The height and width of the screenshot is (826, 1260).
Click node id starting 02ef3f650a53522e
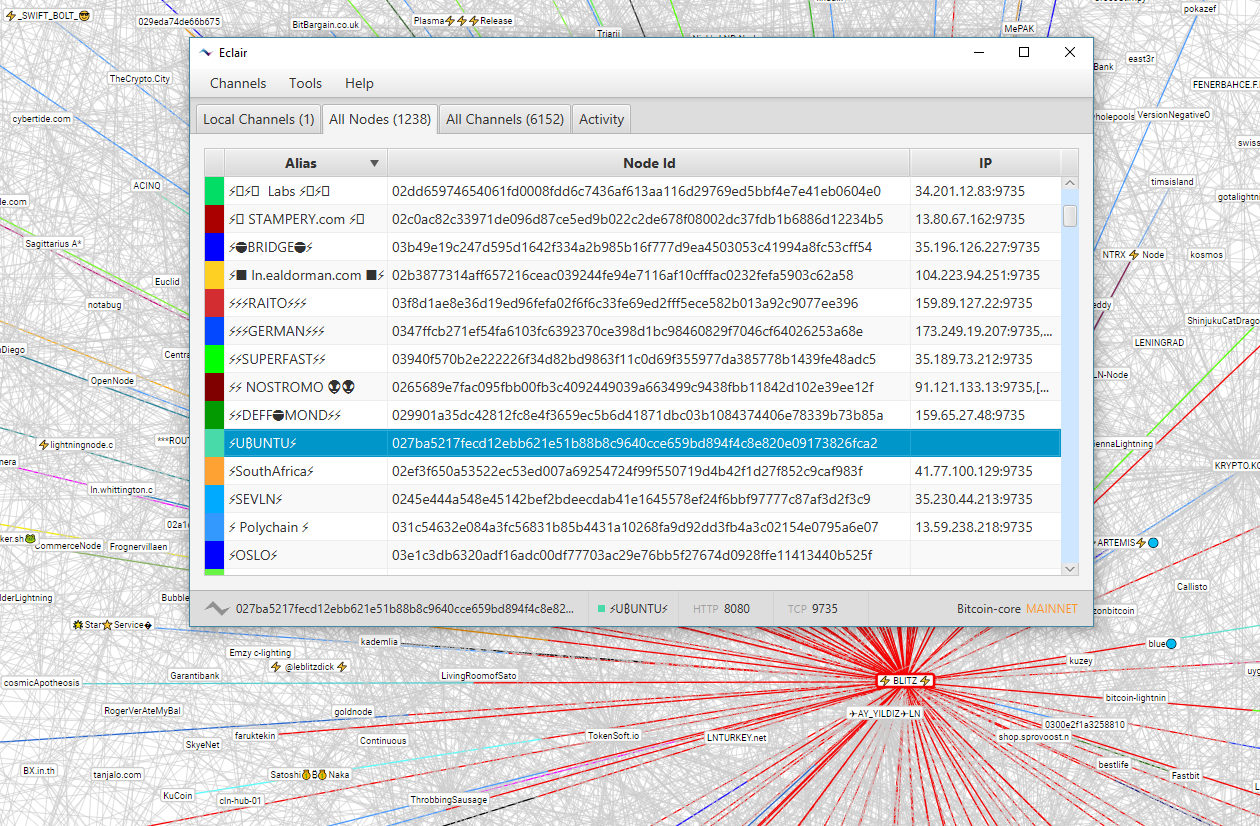(649, 471)
